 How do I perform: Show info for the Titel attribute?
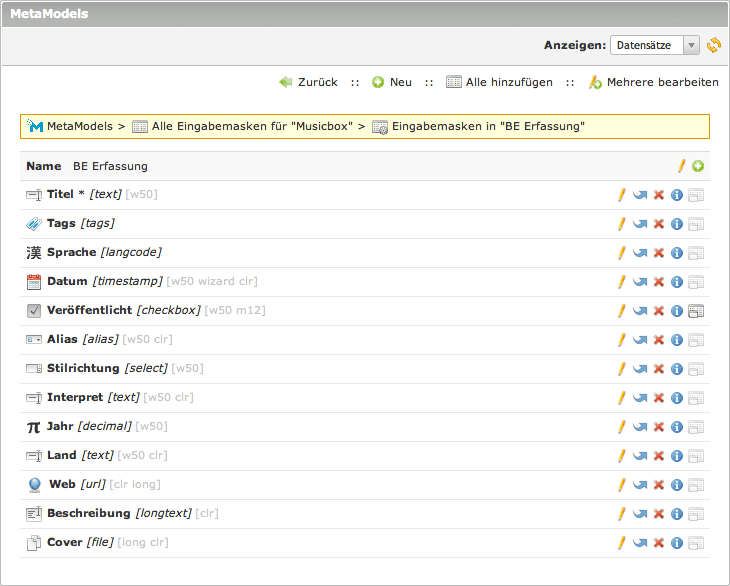pyautogui.click(x=677, y=195)
